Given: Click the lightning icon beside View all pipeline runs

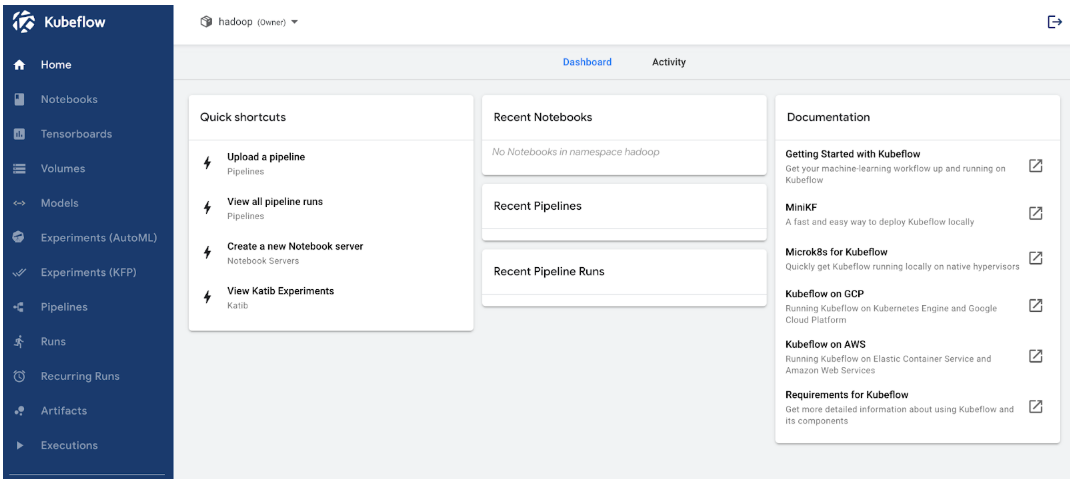Looking at the screenshot, I should (x=207, y=208).
